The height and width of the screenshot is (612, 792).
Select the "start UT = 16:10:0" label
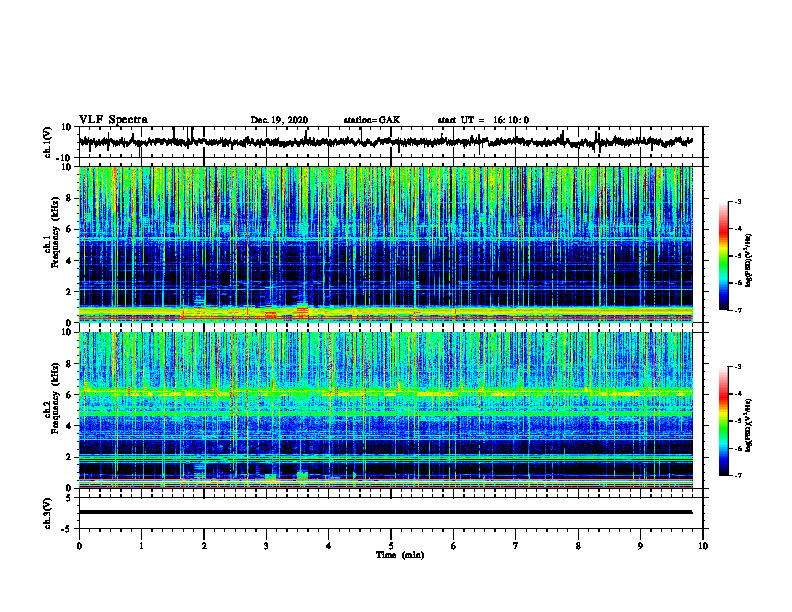483,120
